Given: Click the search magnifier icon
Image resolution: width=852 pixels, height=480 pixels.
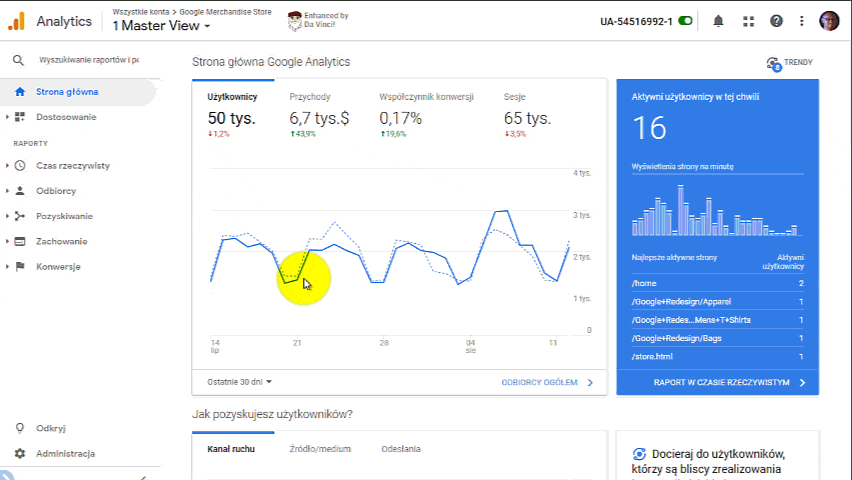Looking at the screenshot, I should pos(18,60).
